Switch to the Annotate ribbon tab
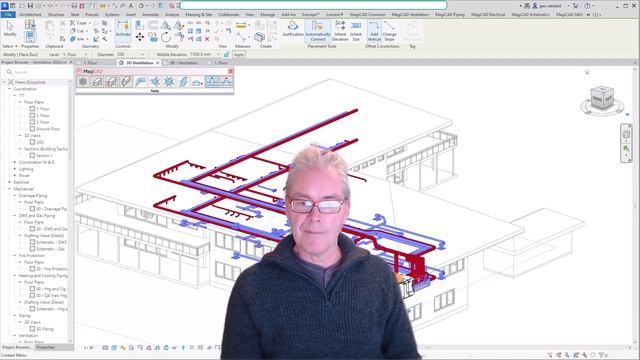 click(x=150, y=14)
